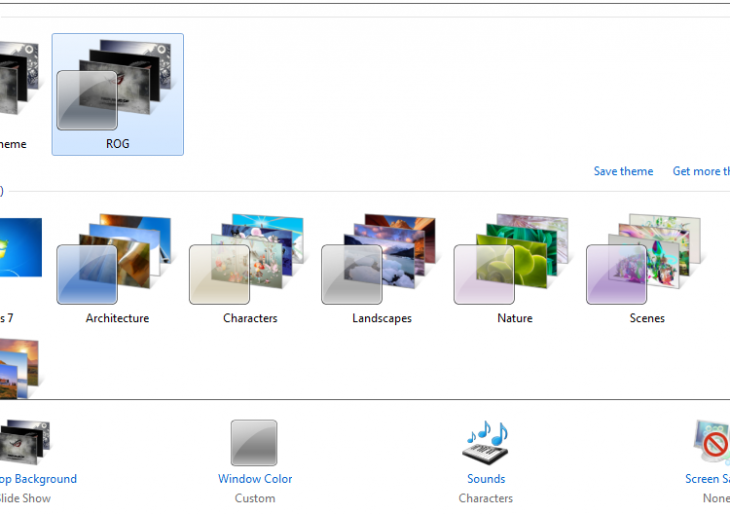Screen dimensions: 730x514
Task: Select the Windows 7 theme thumbnail
Action: pos(20,247)
